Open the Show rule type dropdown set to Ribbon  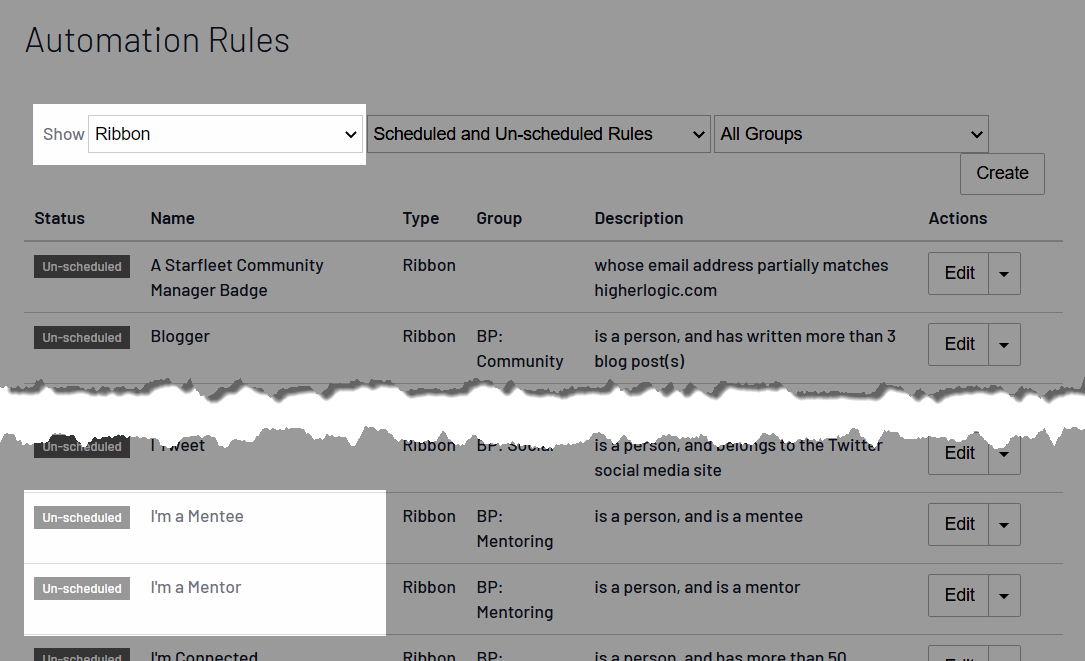(225, 134)
